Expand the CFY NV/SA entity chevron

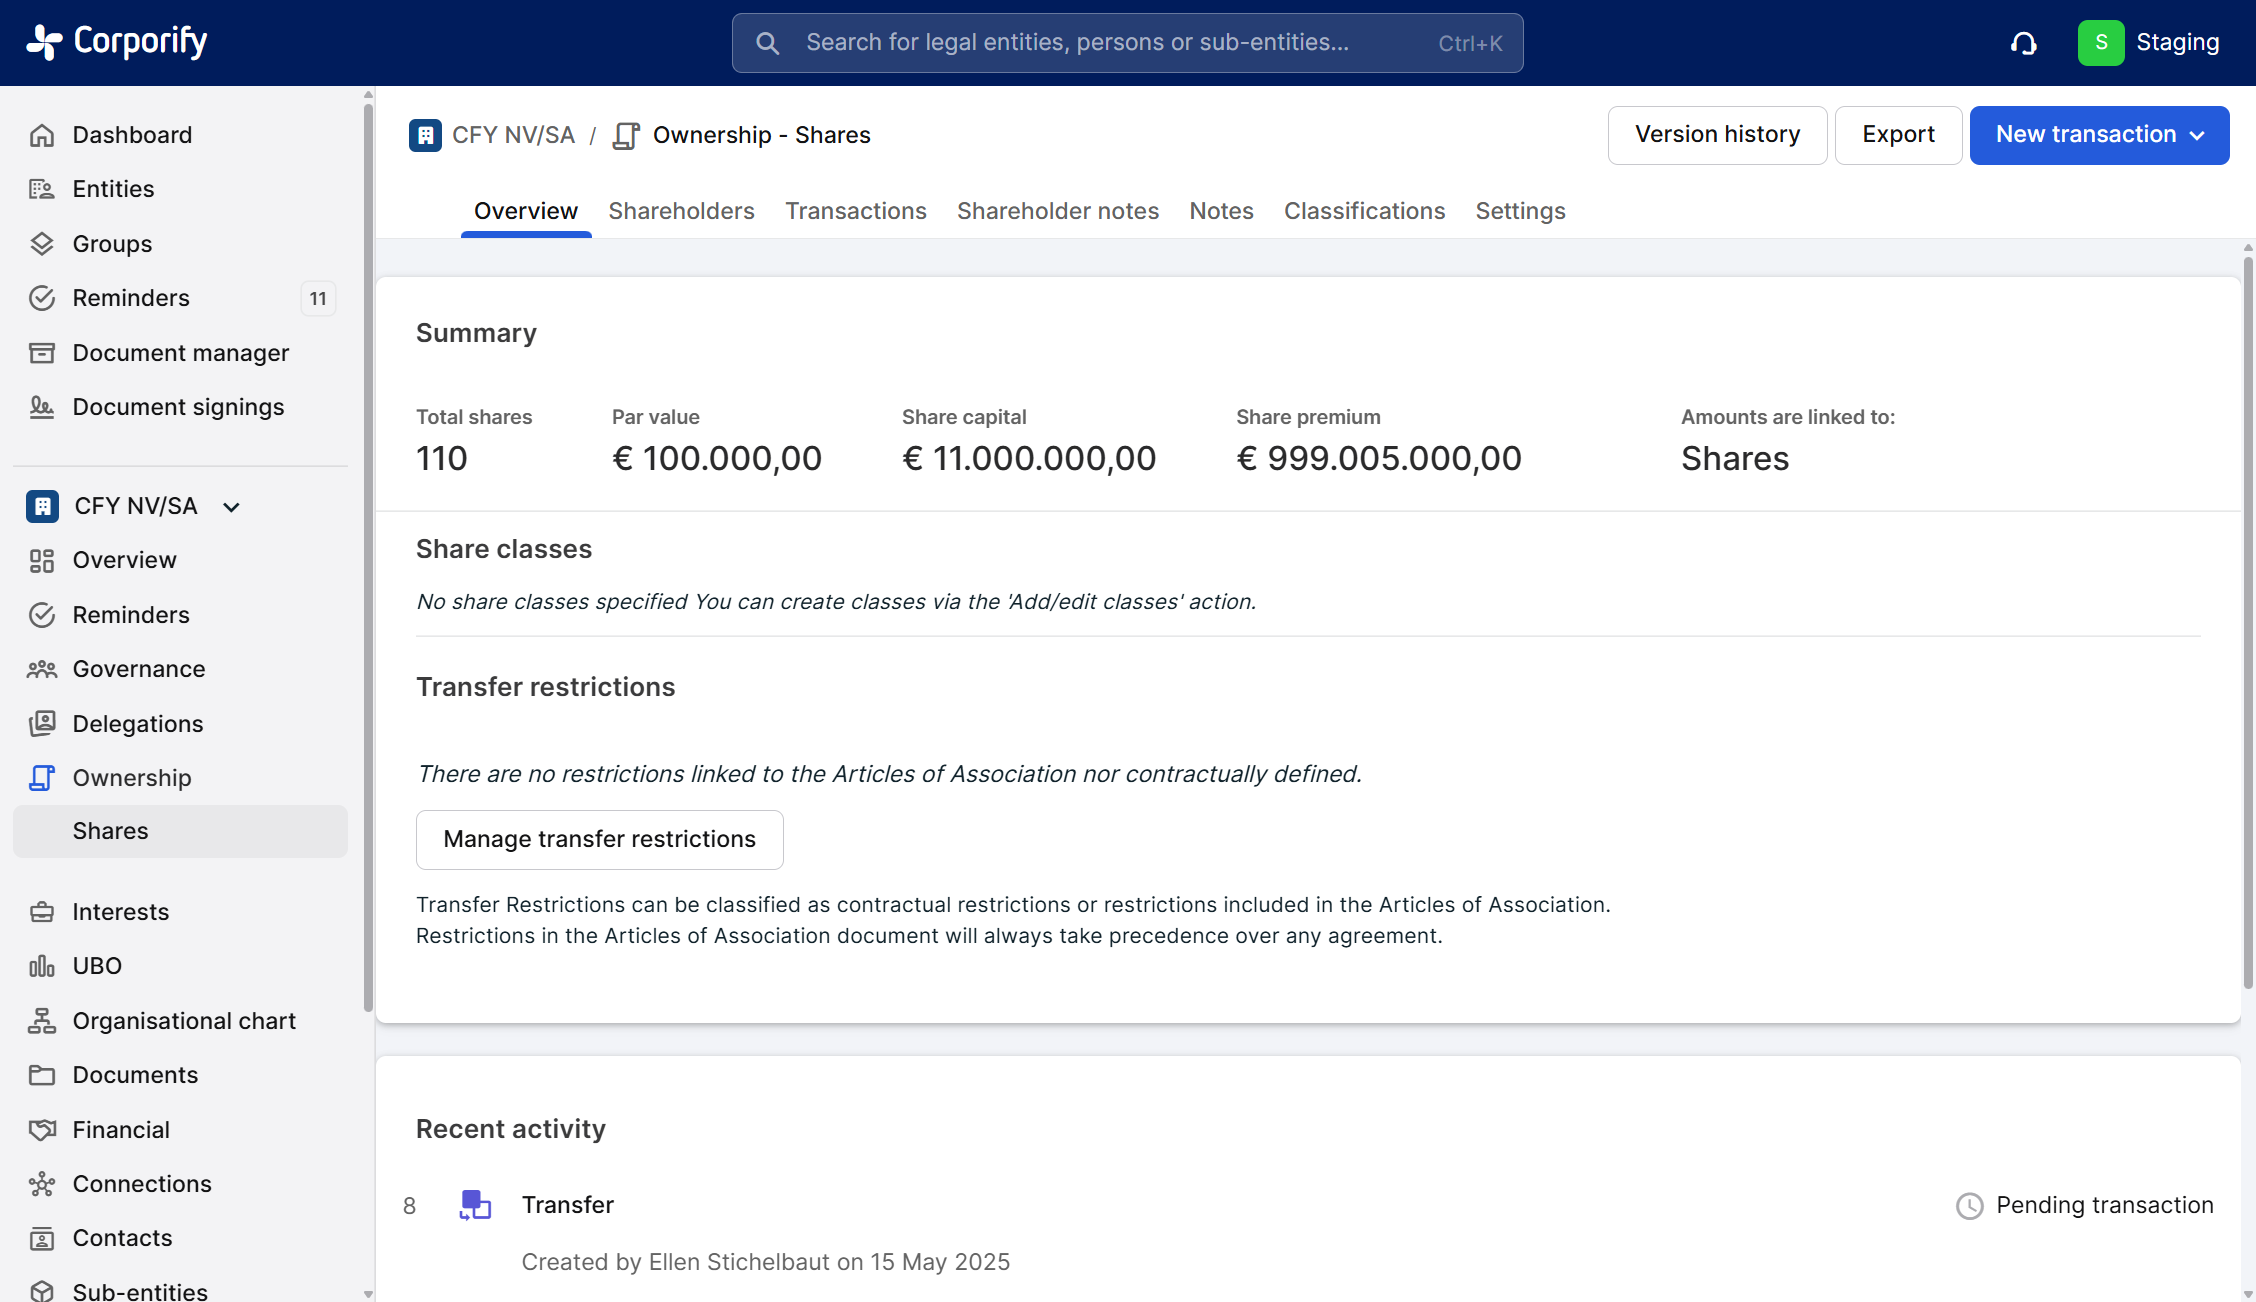(x=231, y=507)
